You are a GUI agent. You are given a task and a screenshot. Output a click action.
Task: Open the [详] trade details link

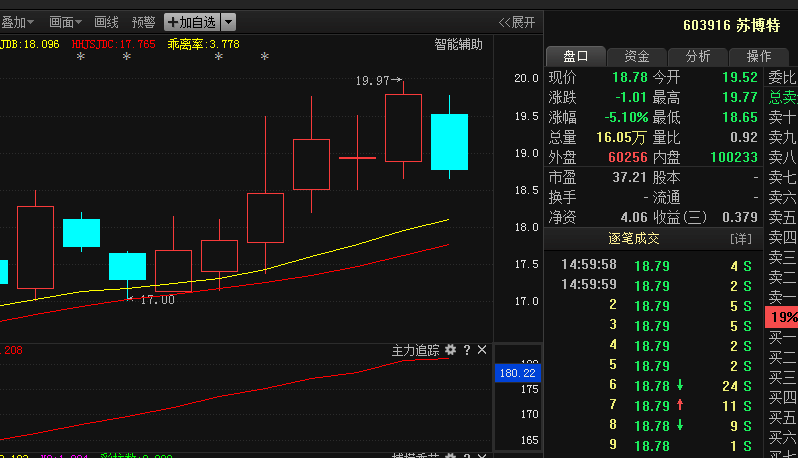741,239
